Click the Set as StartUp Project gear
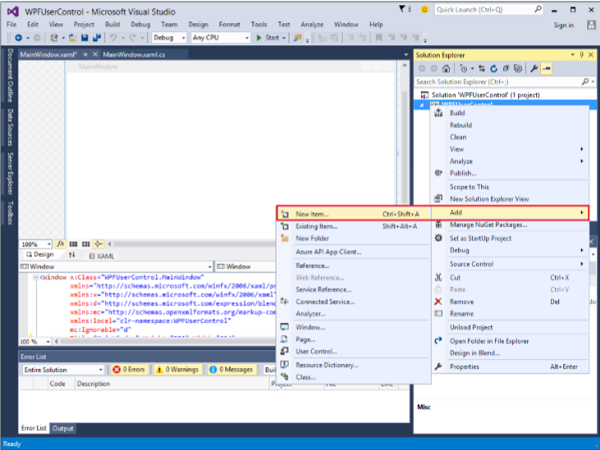The width and height of the screenshot is (600, 450). coord(438,238)
